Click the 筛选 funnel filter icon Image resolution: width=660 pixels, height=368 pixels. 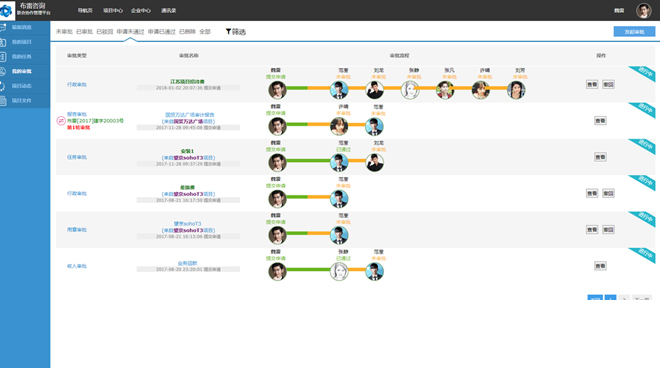228,32
